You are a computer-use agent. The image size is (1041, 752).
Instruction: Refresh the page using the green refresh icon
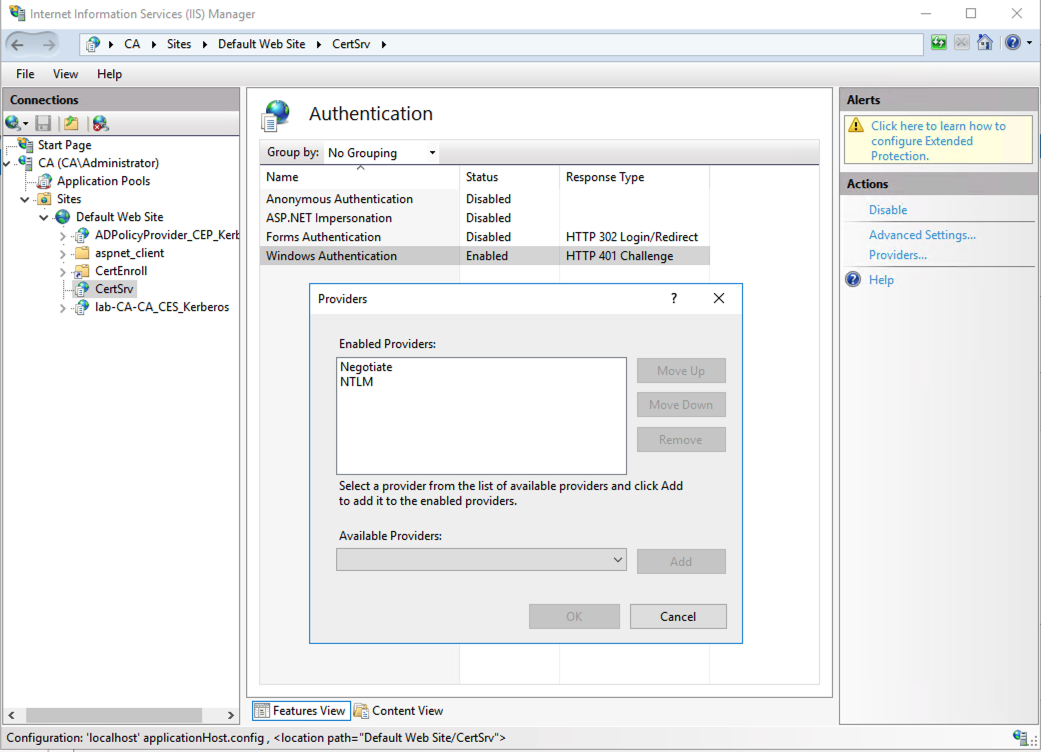[x=938, y=43]
